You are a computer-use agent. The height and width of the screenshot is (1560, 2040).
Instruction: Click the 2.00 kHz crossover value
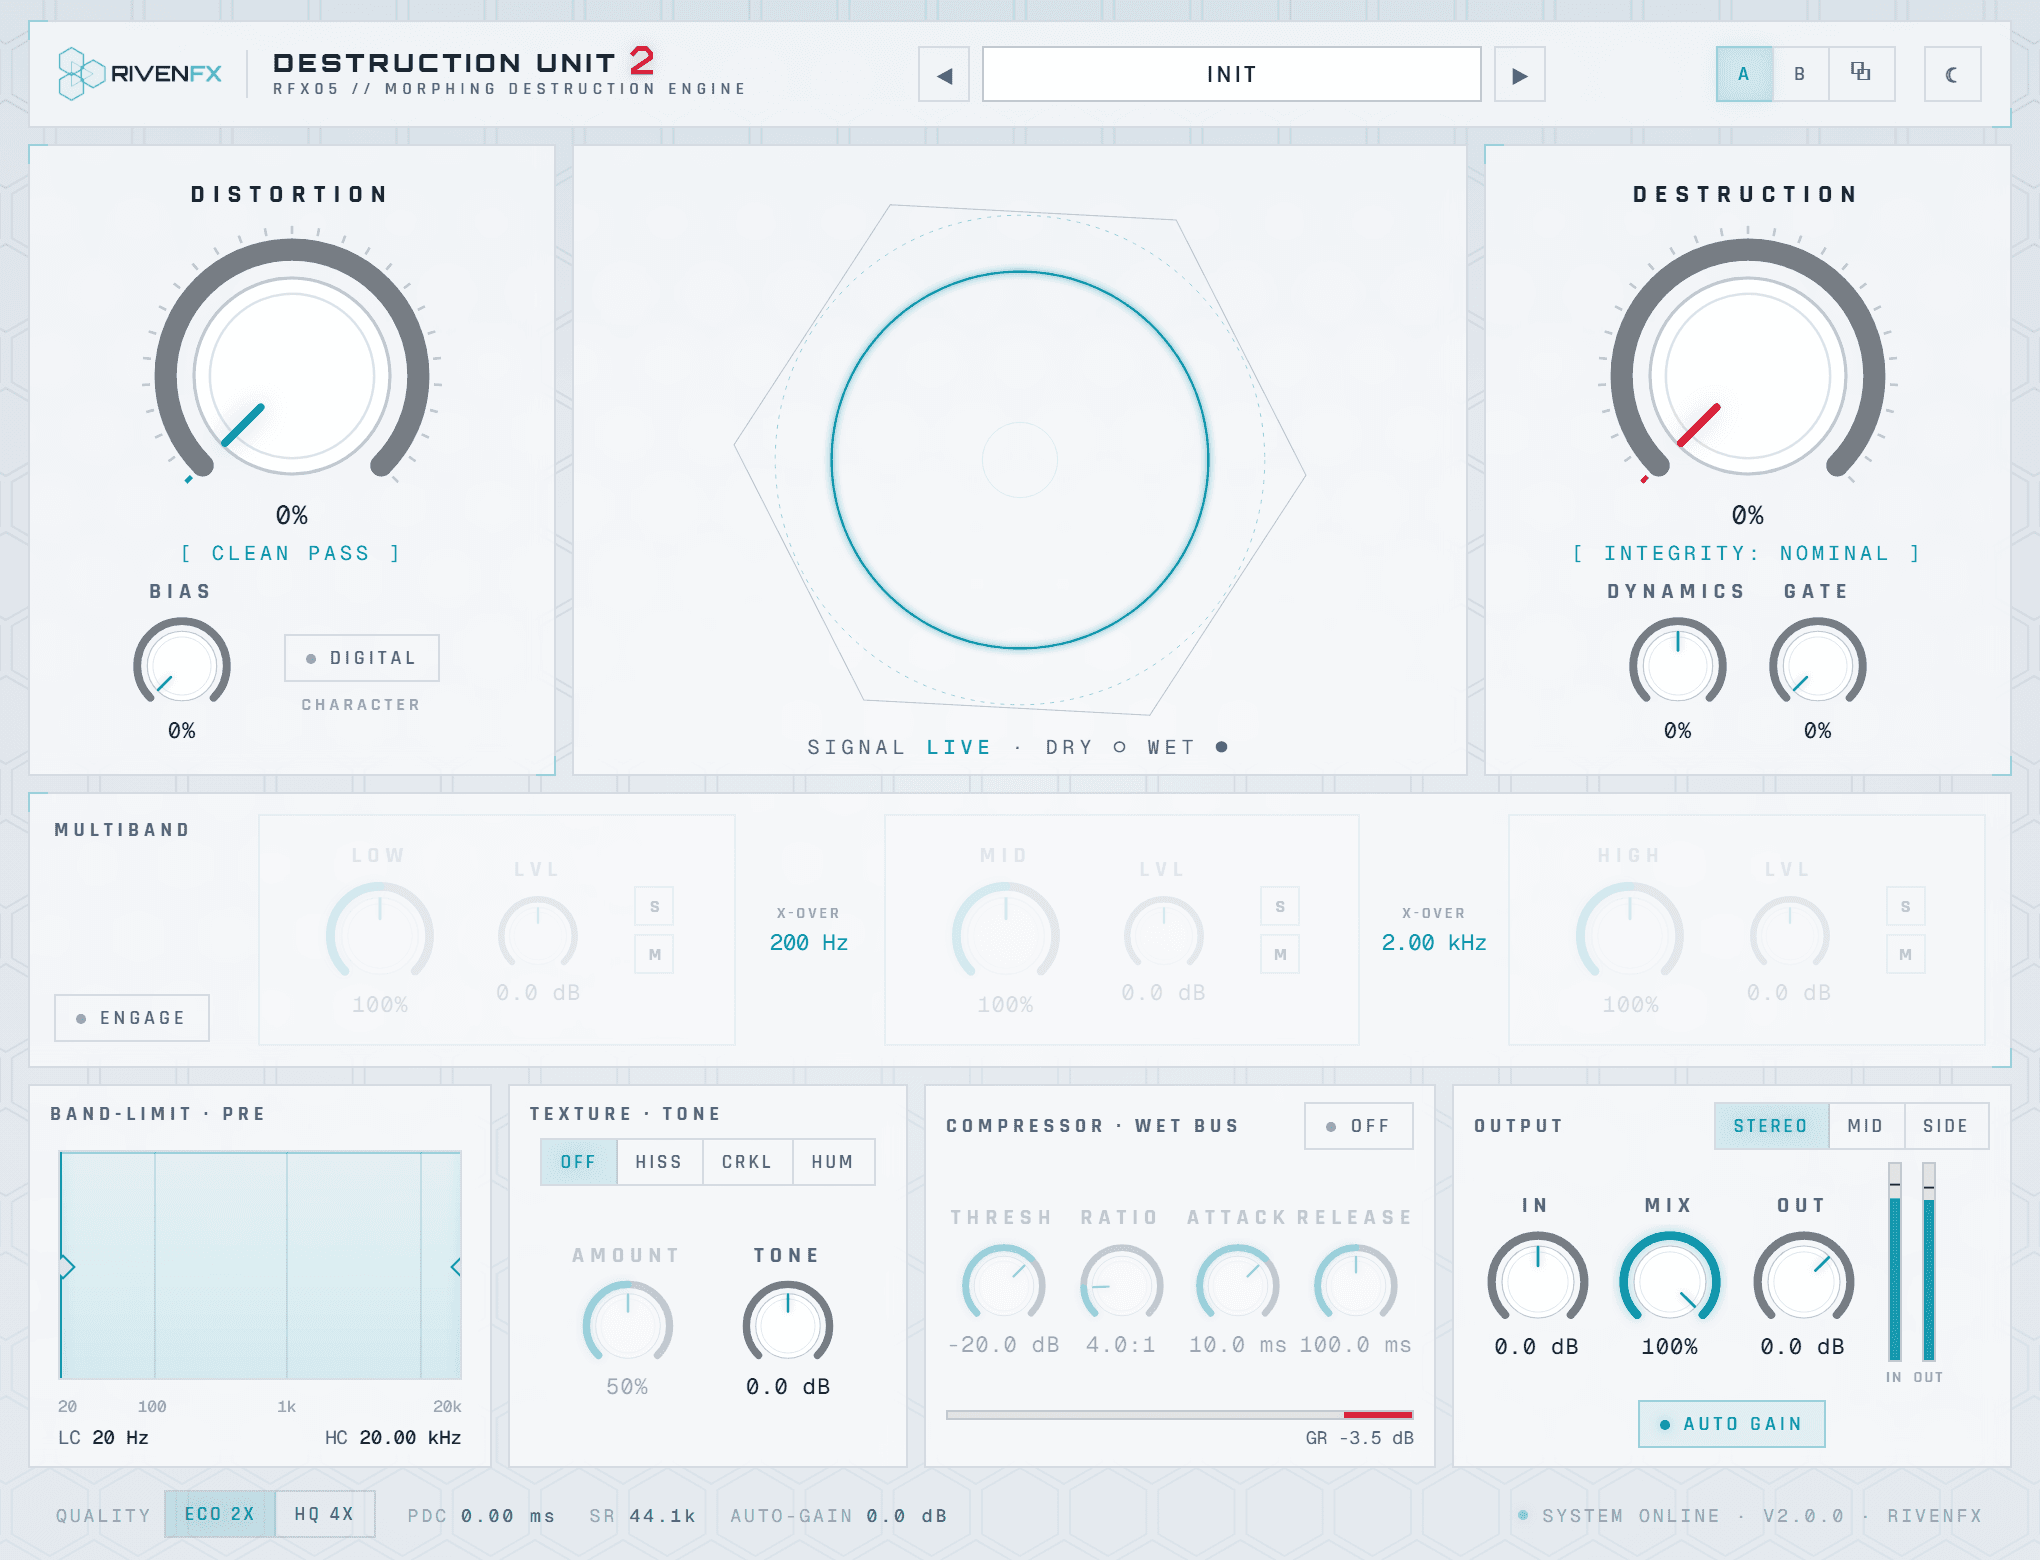tap(1434, 942)
